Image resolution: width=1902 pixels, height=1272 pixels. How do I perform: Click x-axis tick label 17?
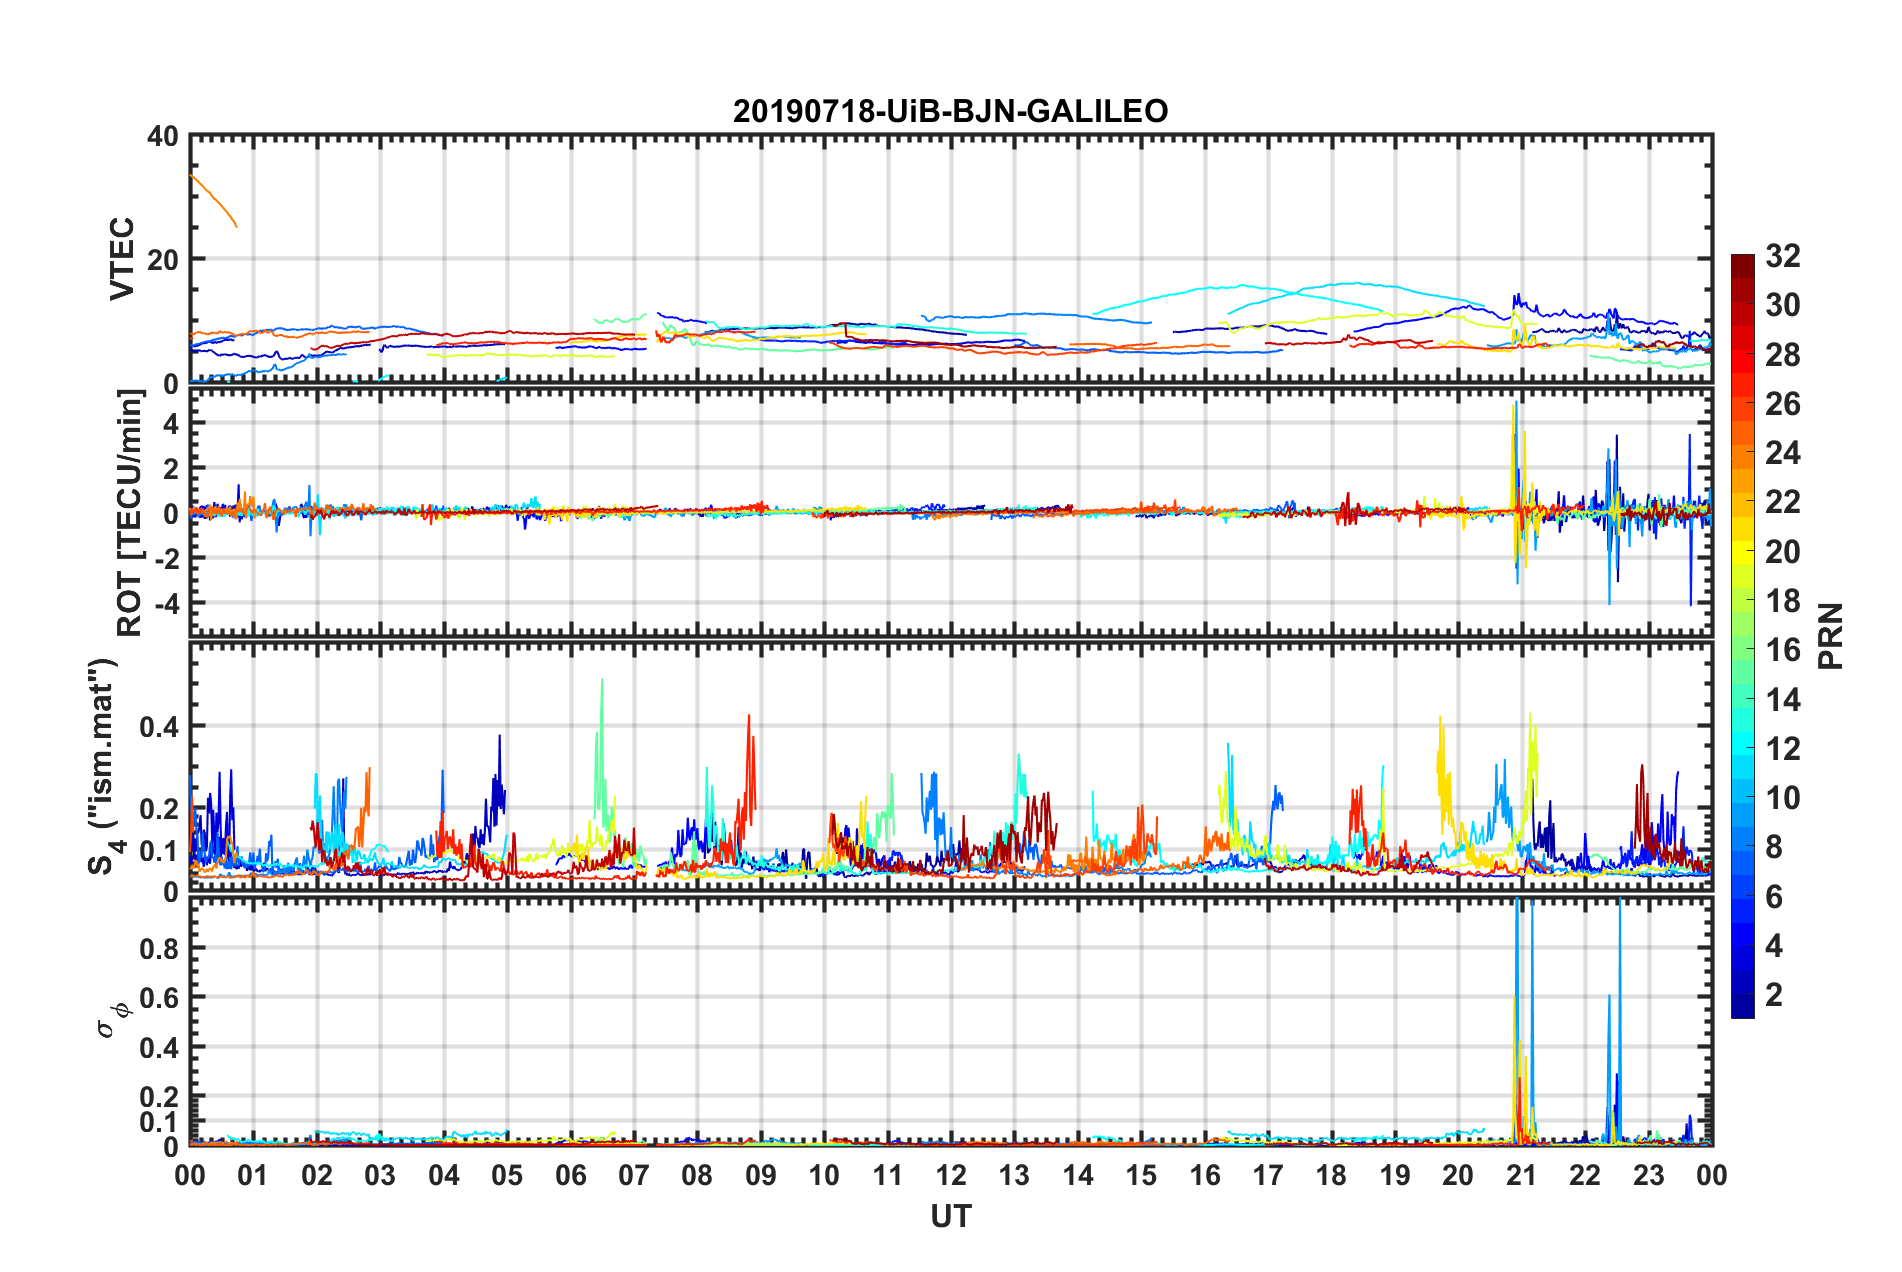[1268, 1175]
